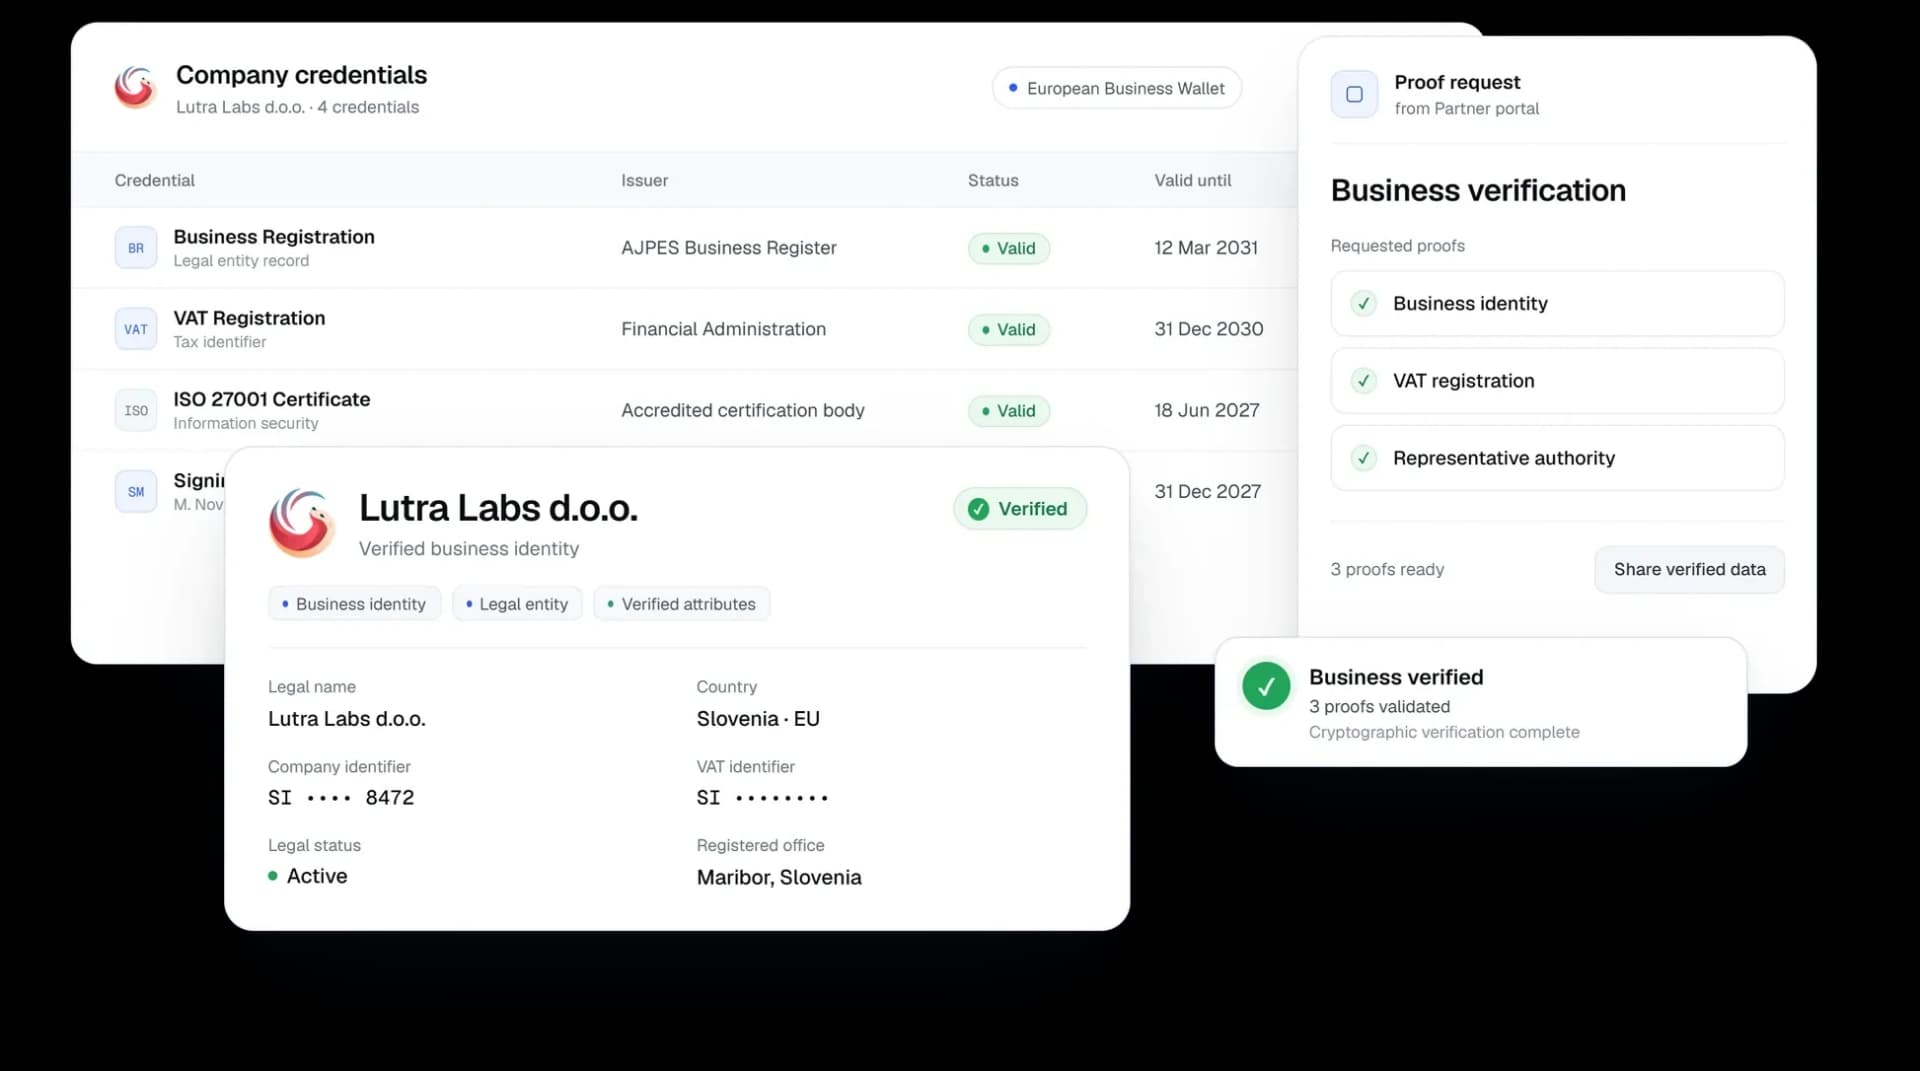Click the Proof request square icon

[x=1354, y=94]
